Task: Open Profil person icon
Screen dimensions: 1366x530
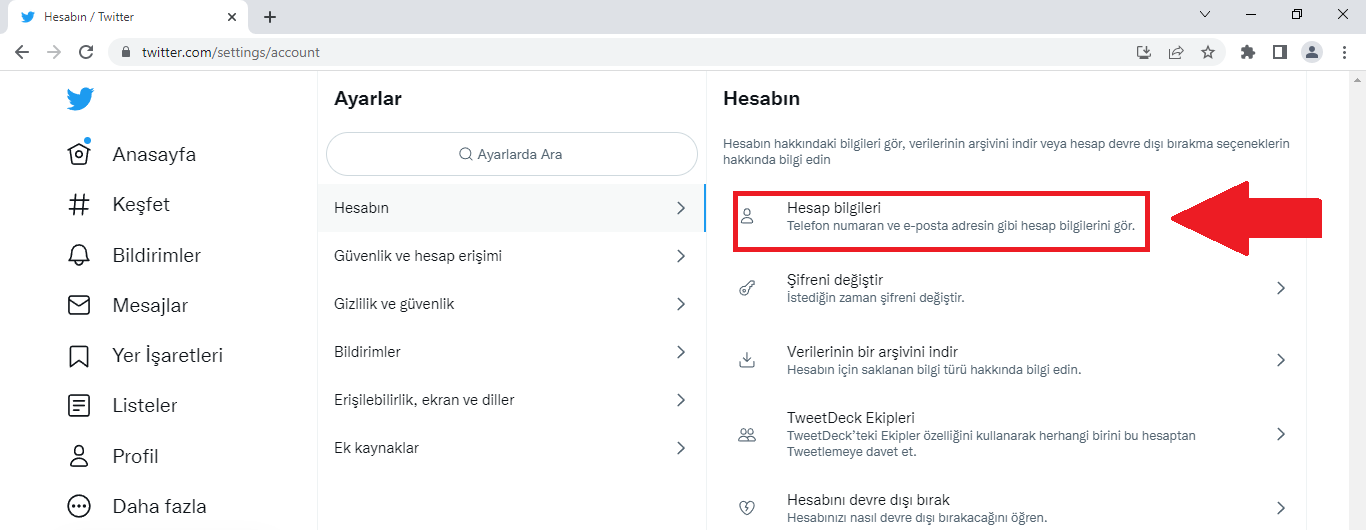Action: pyautogui.click(x=79, y=456)
